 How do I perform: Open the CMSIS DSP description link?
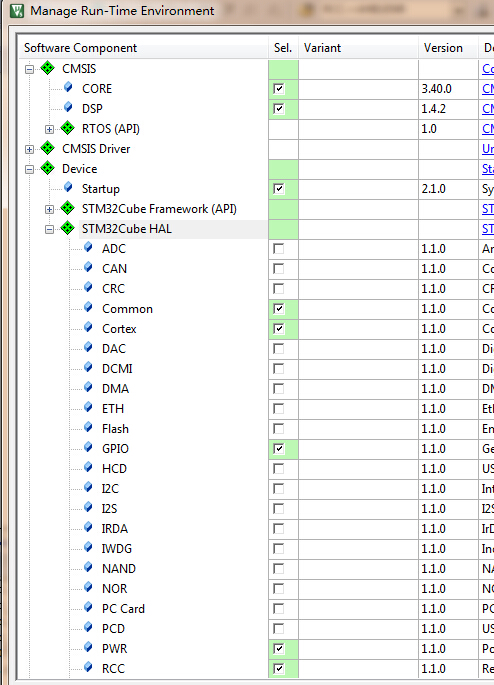click(488, 109)
